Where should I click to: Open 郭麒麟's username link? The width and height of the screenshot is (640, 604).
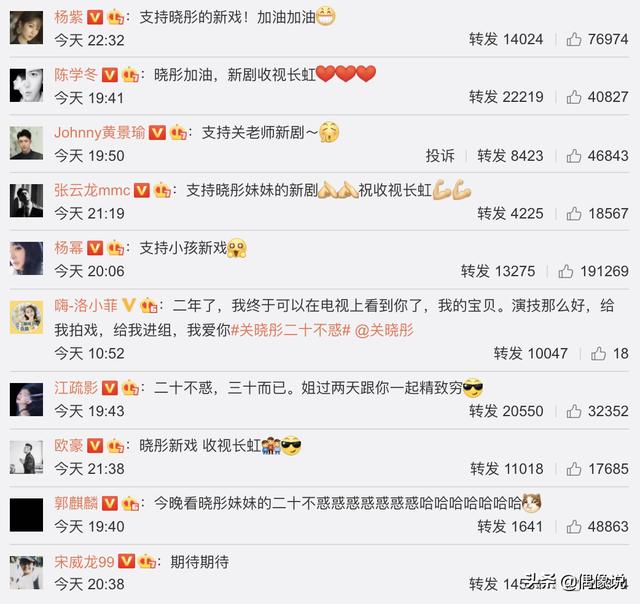coord(76,503)
